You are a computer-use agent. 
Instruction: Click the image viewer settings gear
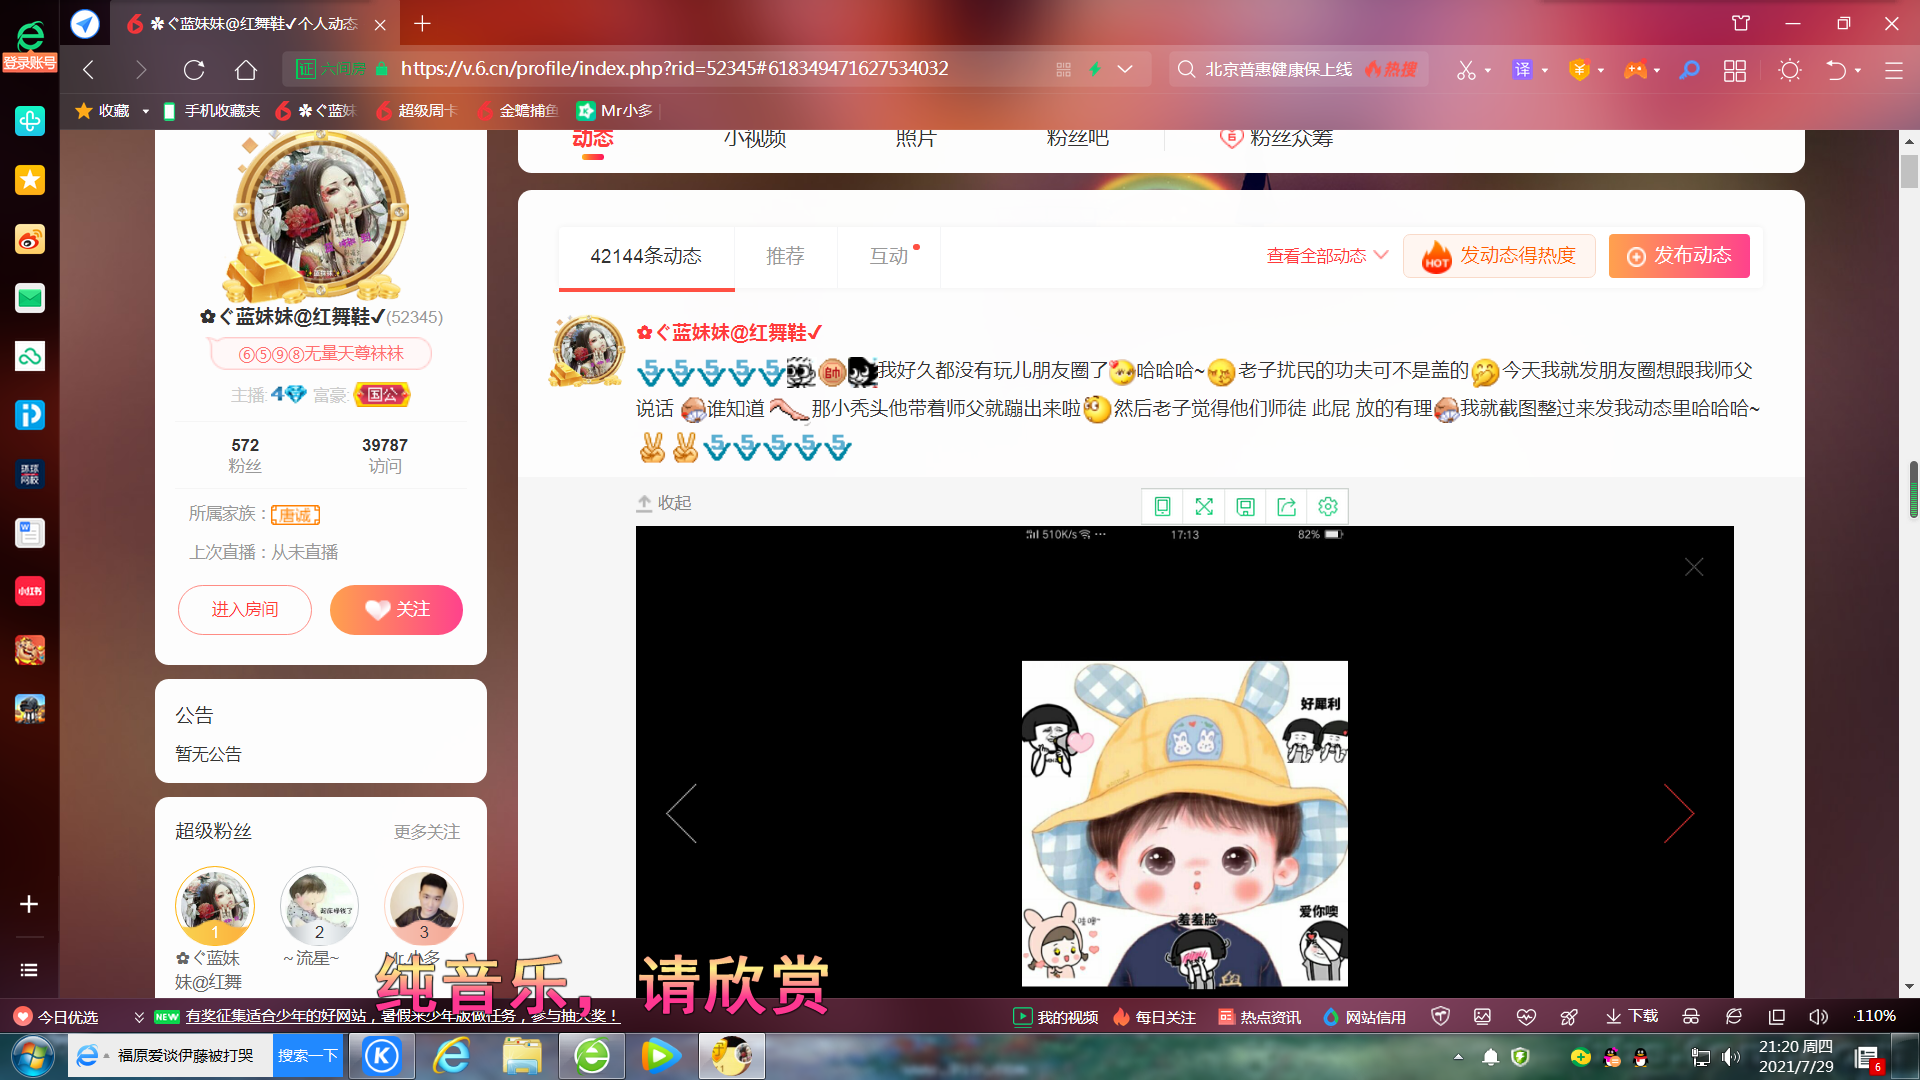tap(1328, 507)
